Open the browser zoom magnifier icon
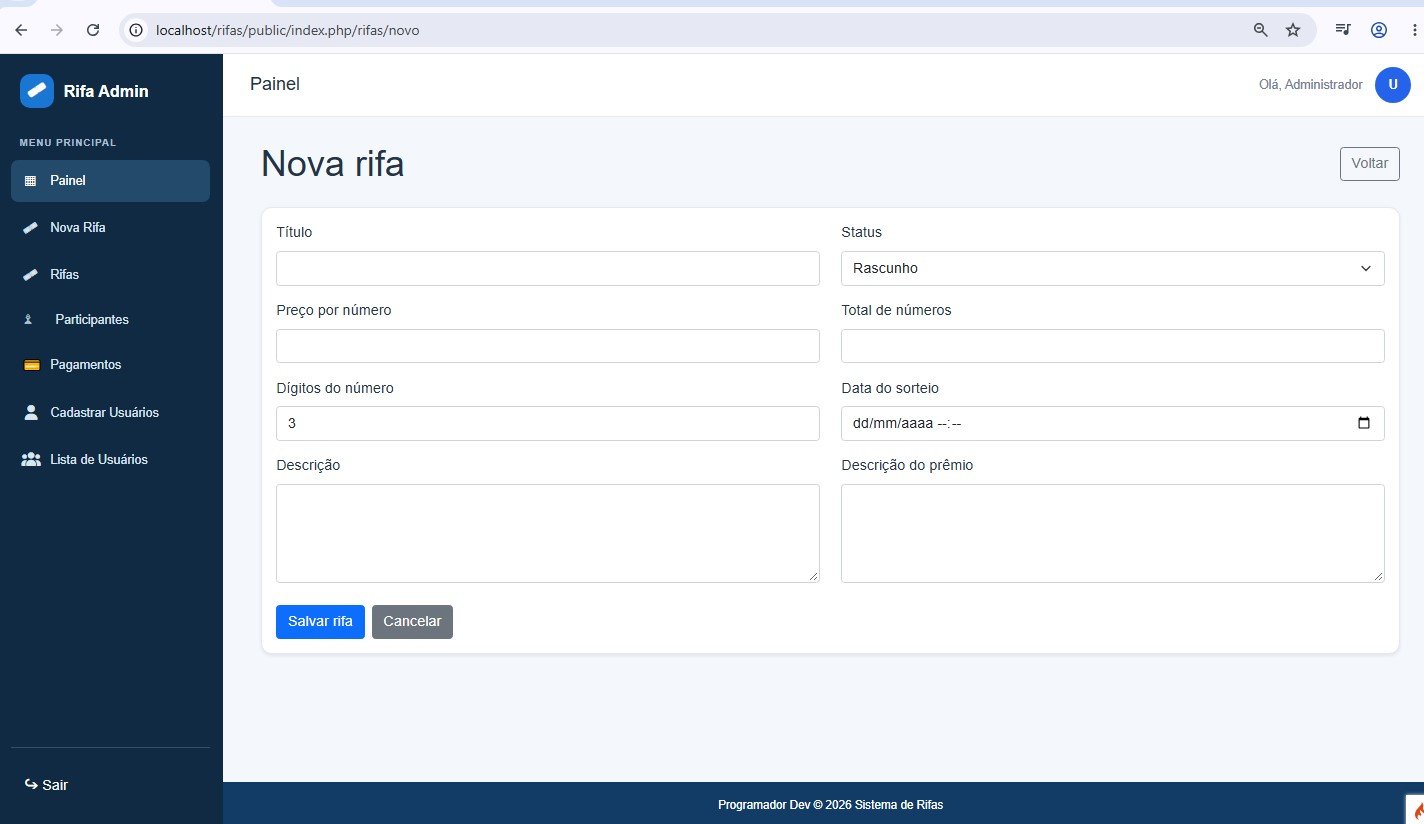Viewport: 1424px width, 824px height. click(x=1261, y=30)
